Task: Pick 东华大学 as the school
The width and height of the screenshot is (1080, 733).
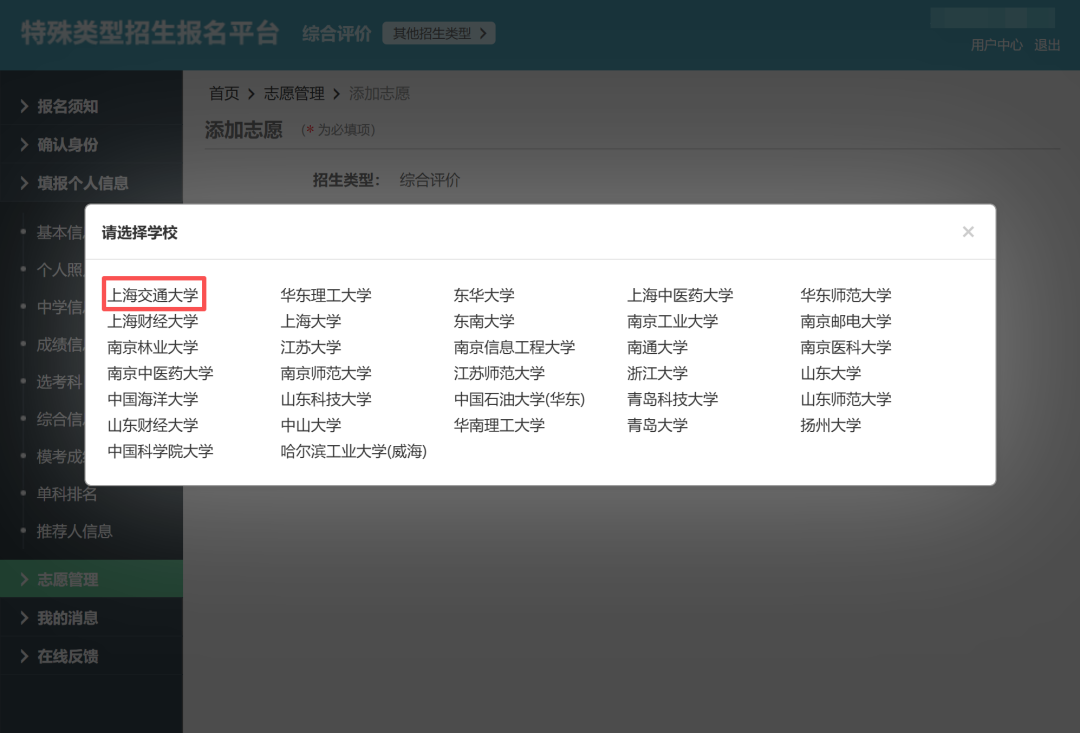Action: (484, 296)
